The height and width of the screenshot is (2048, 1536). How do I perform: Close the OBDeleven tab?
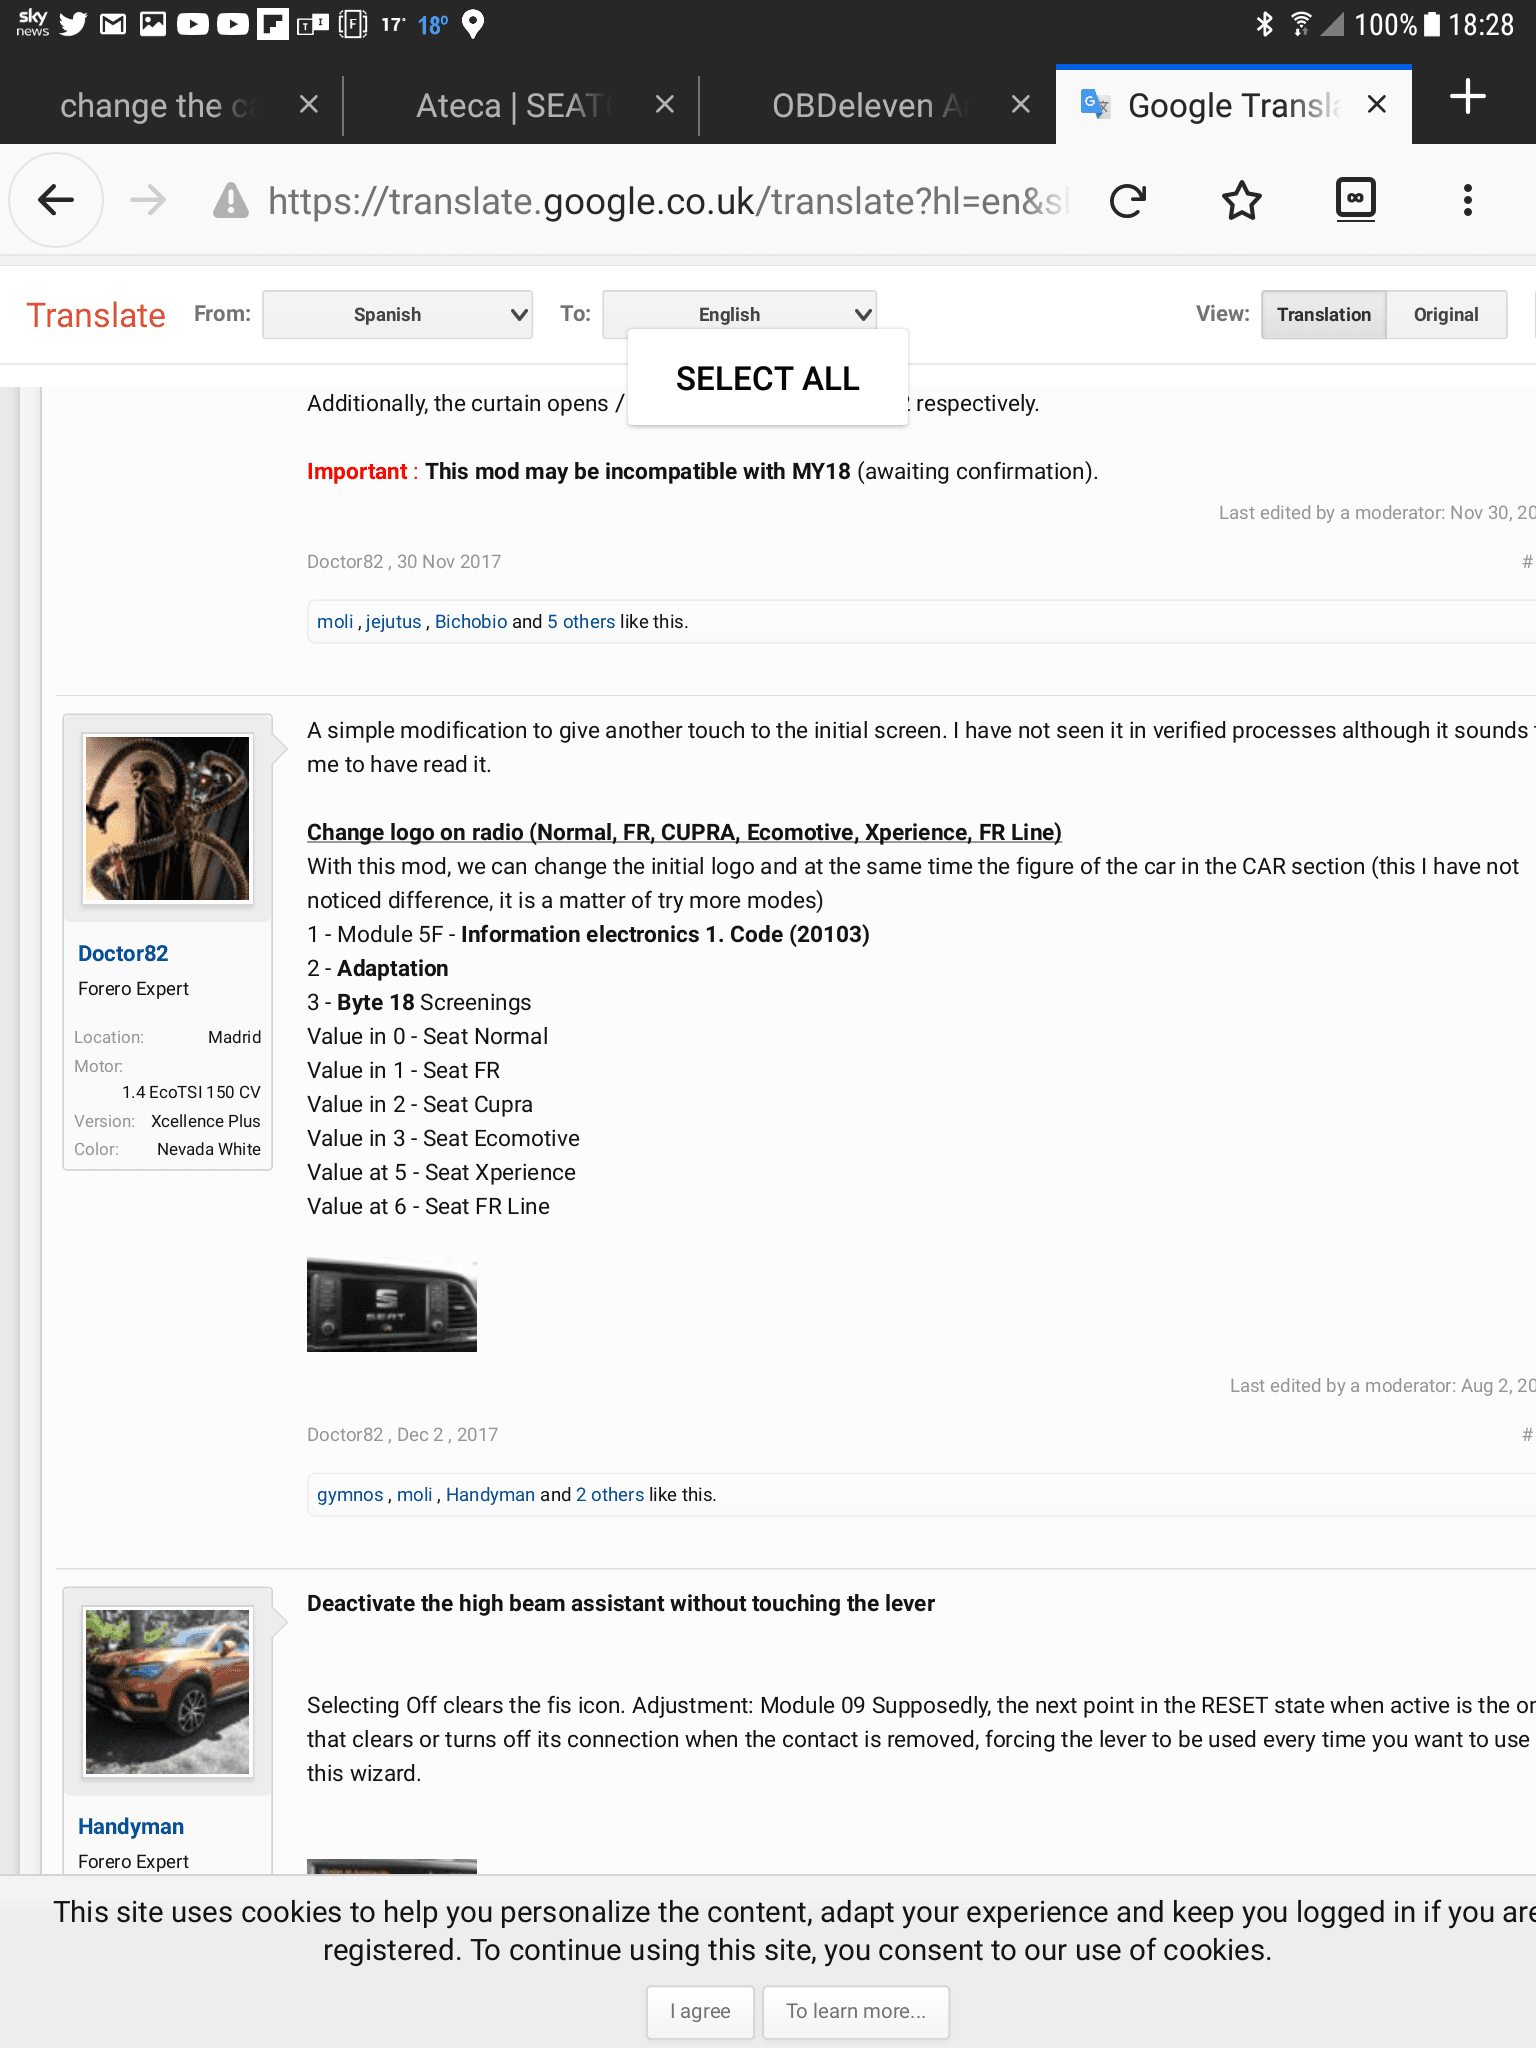tap(1020, 105)
